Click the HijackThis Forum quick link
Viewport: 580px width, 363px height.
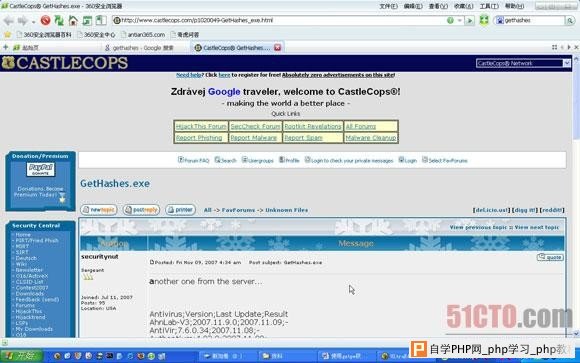click(201, 127)
